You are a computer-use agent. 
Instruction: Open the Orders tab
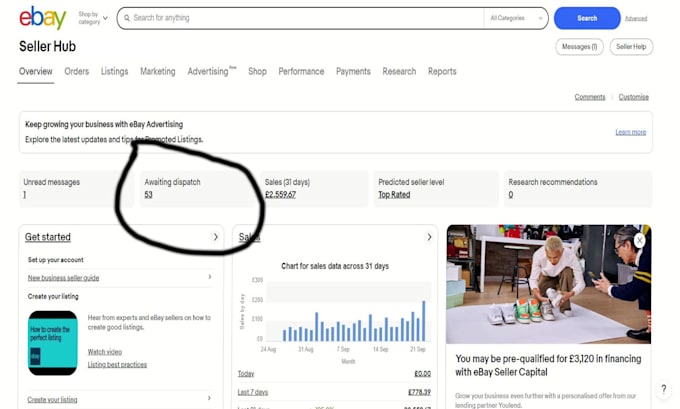[x=77, y=71]
